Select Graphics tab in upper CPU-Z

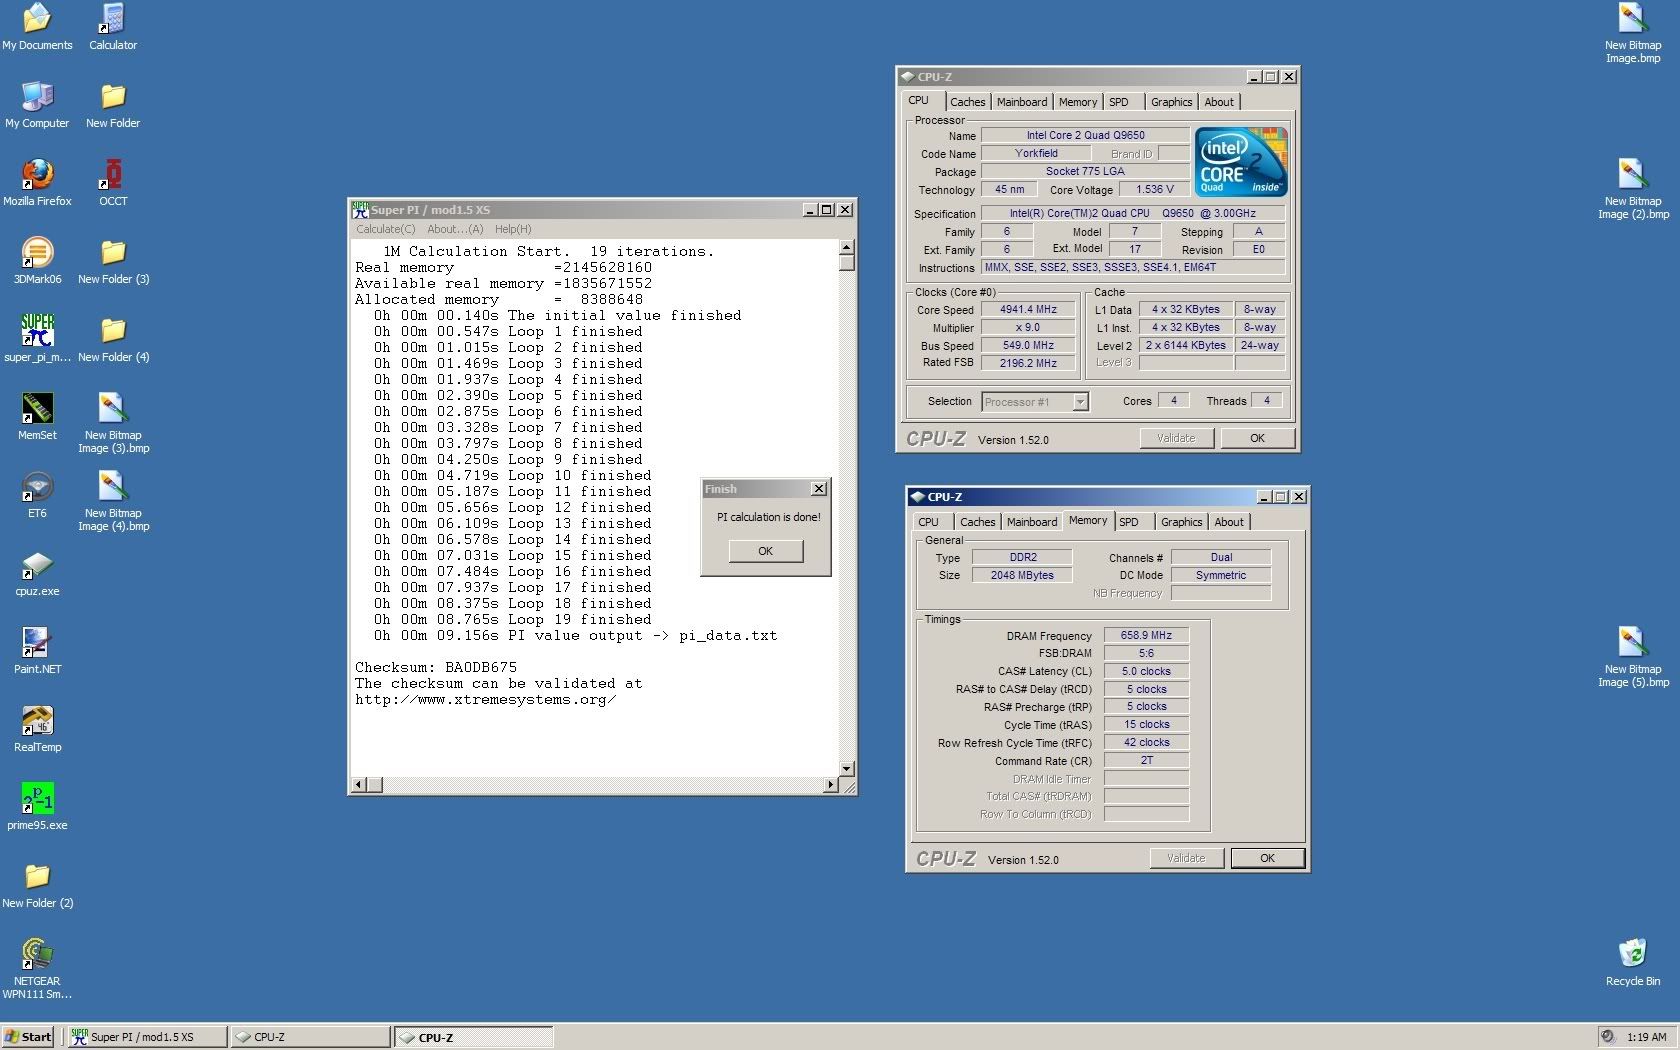1171,102
